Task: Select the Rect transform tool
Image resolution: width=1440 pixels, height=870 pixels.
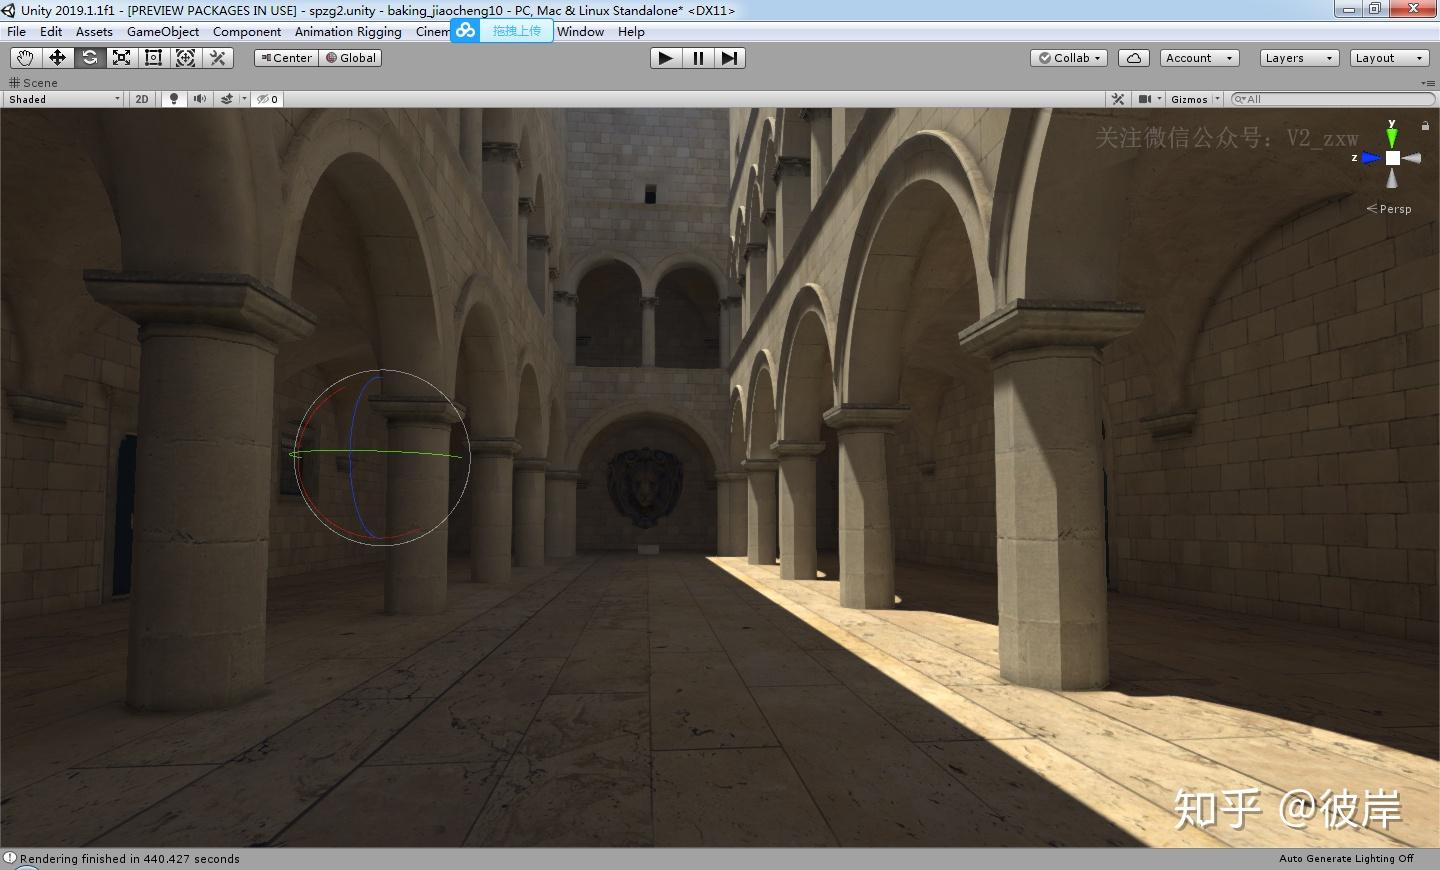Action: pyautogui.click(x=153, y=58)
